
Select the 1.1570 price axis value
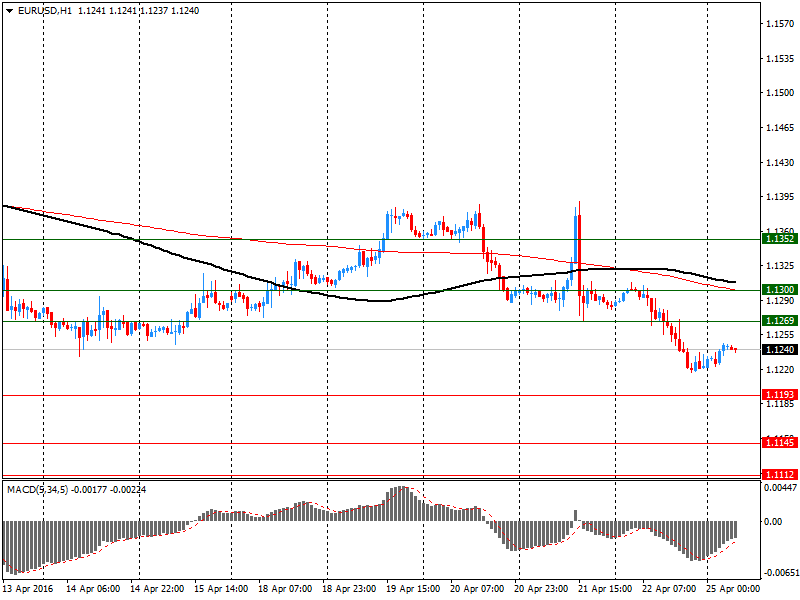click(x=780, y=23)
